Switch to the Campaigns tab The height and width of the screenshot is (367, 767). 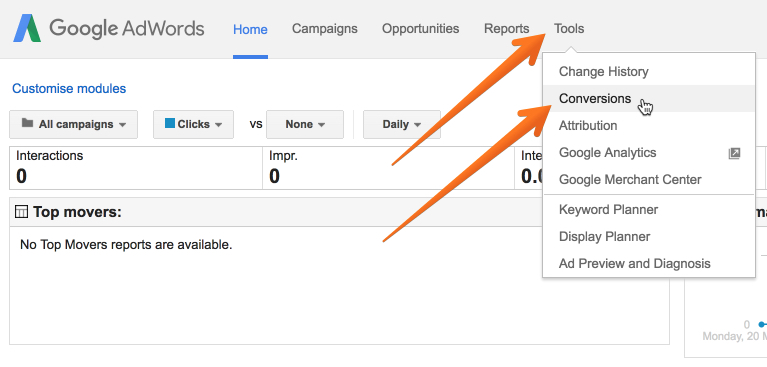point(325,29)
